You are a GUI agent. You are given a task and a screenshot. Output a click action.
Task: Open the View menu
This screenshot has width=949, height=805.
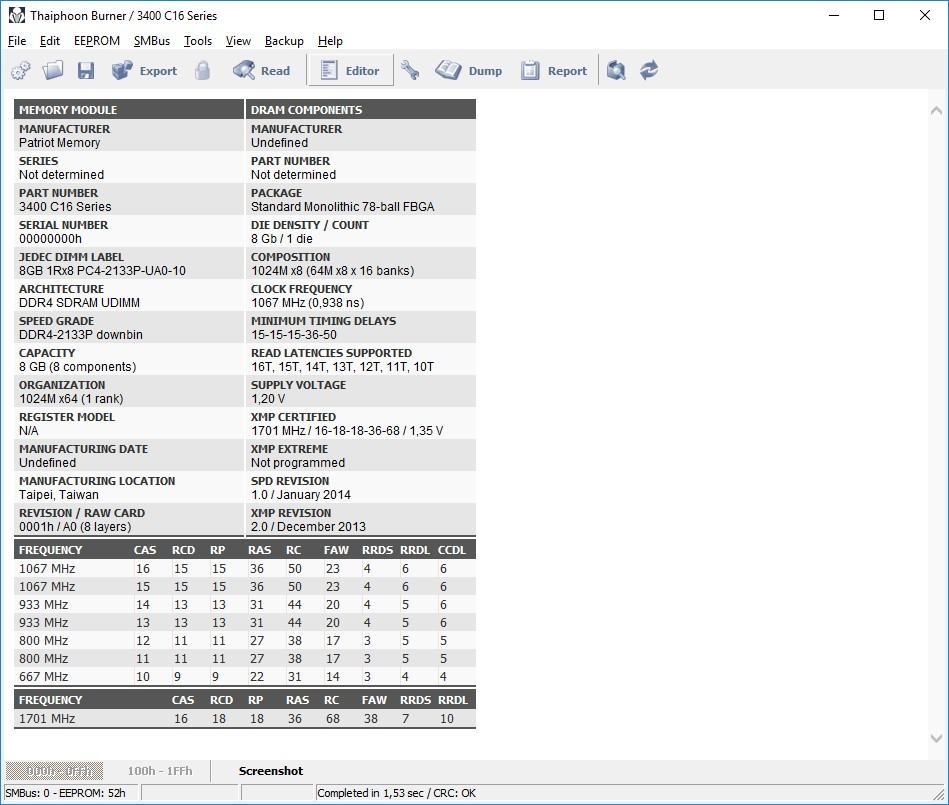click(x=238, y=41)
